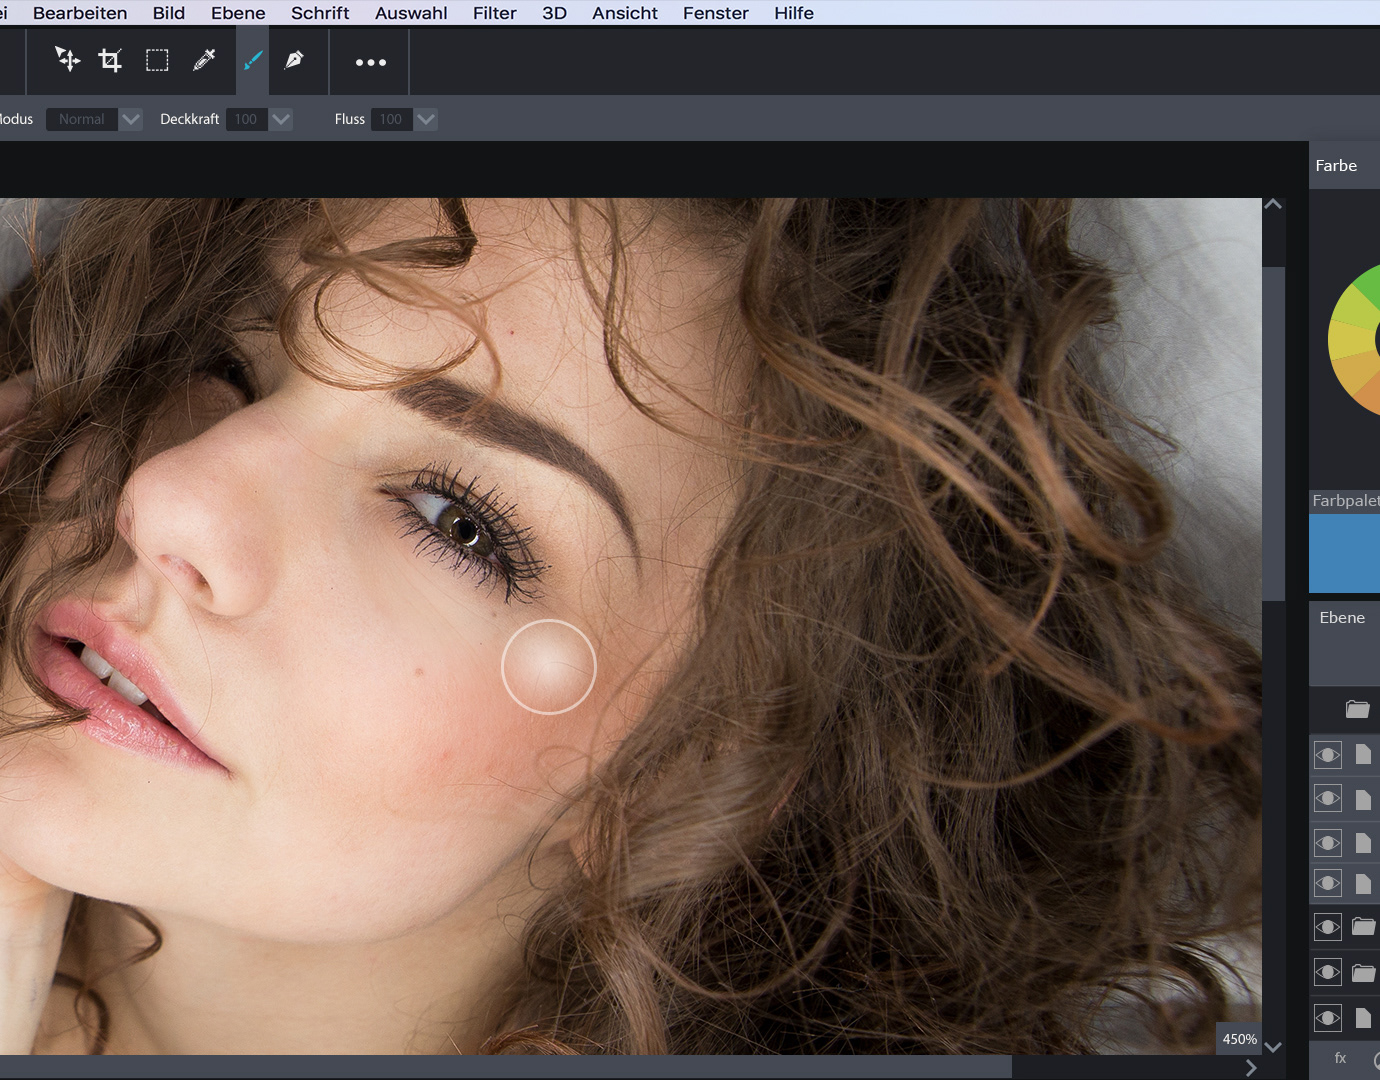Viewport: 1380px width, 1080px height.
Task: Click the 450% zoom level indicator
Action: pos(1239,1039)
